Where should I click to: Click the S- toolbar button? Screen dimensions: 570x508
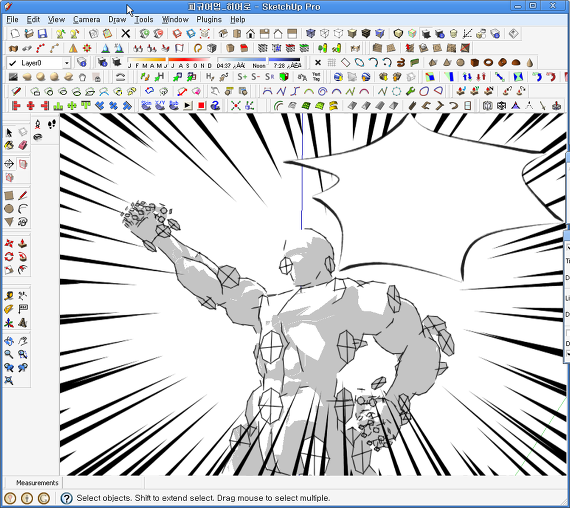256,77
